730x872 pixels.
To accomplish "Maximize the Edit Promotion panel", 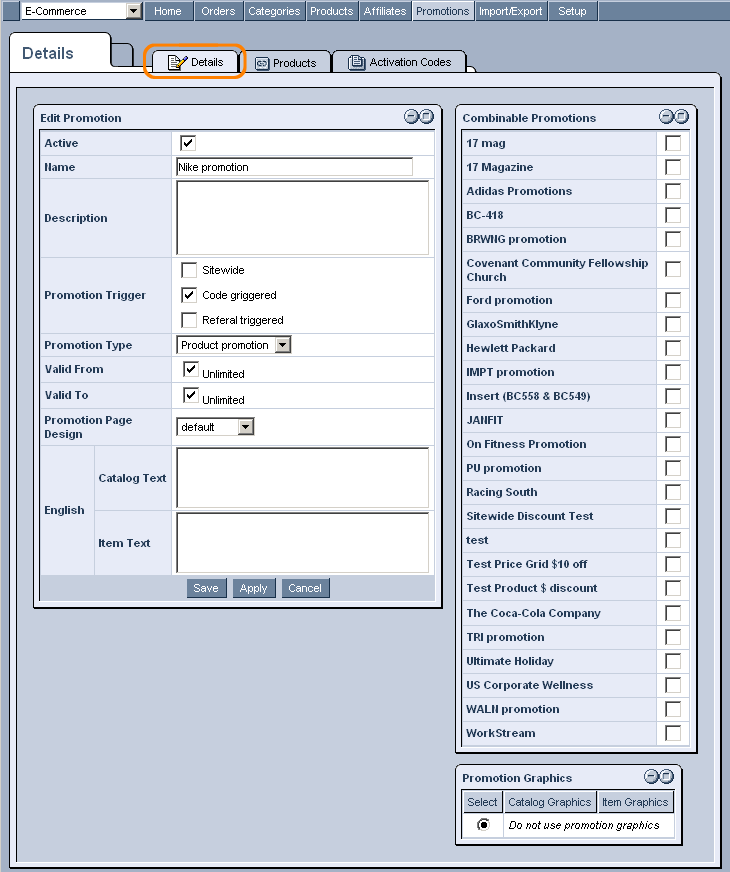I will [x=426, y=116].
